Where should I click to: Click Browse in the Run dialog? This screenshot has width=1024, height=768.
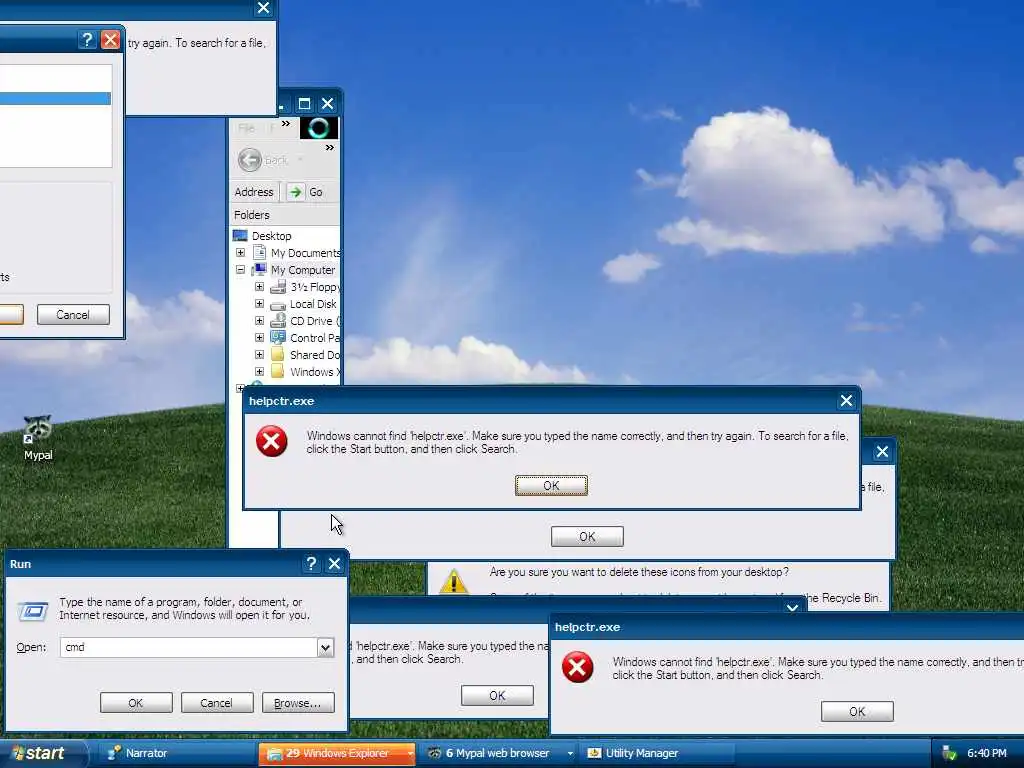(x=298, y=703)
